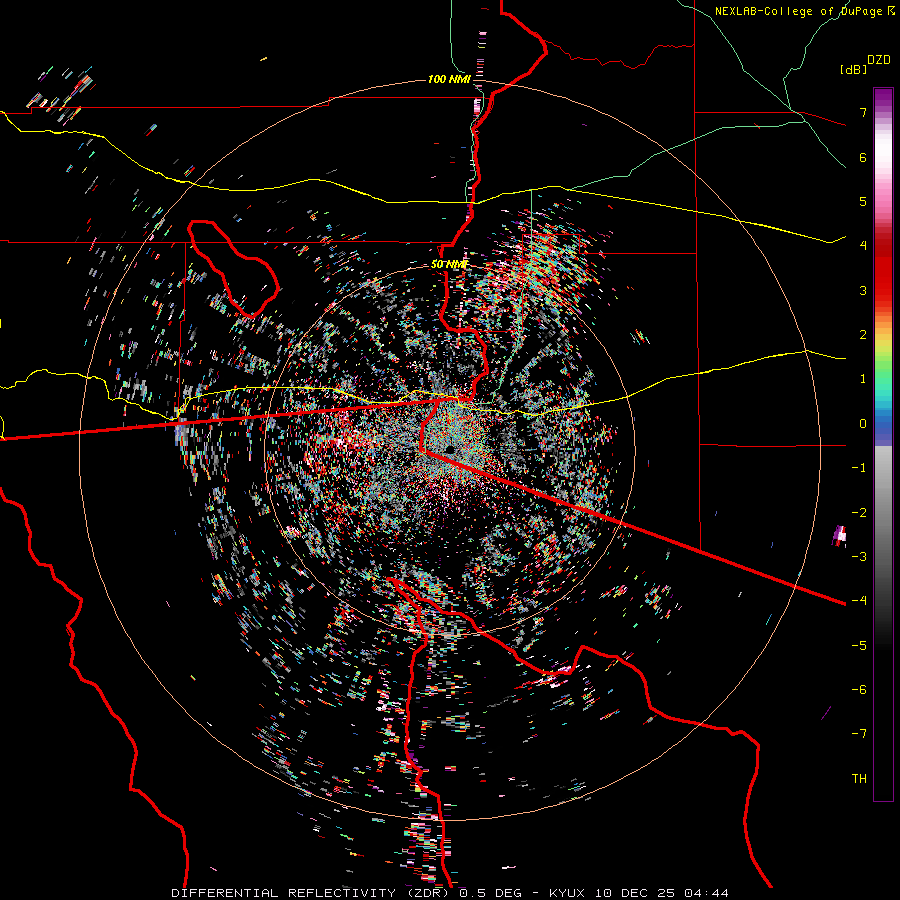Click the "[dB]" units label
900x900 pixels.
pos(853,69)
